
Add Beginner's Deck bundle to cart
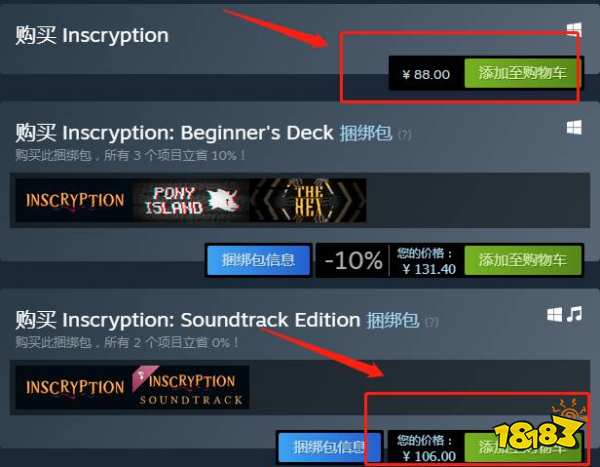[523, 260]
